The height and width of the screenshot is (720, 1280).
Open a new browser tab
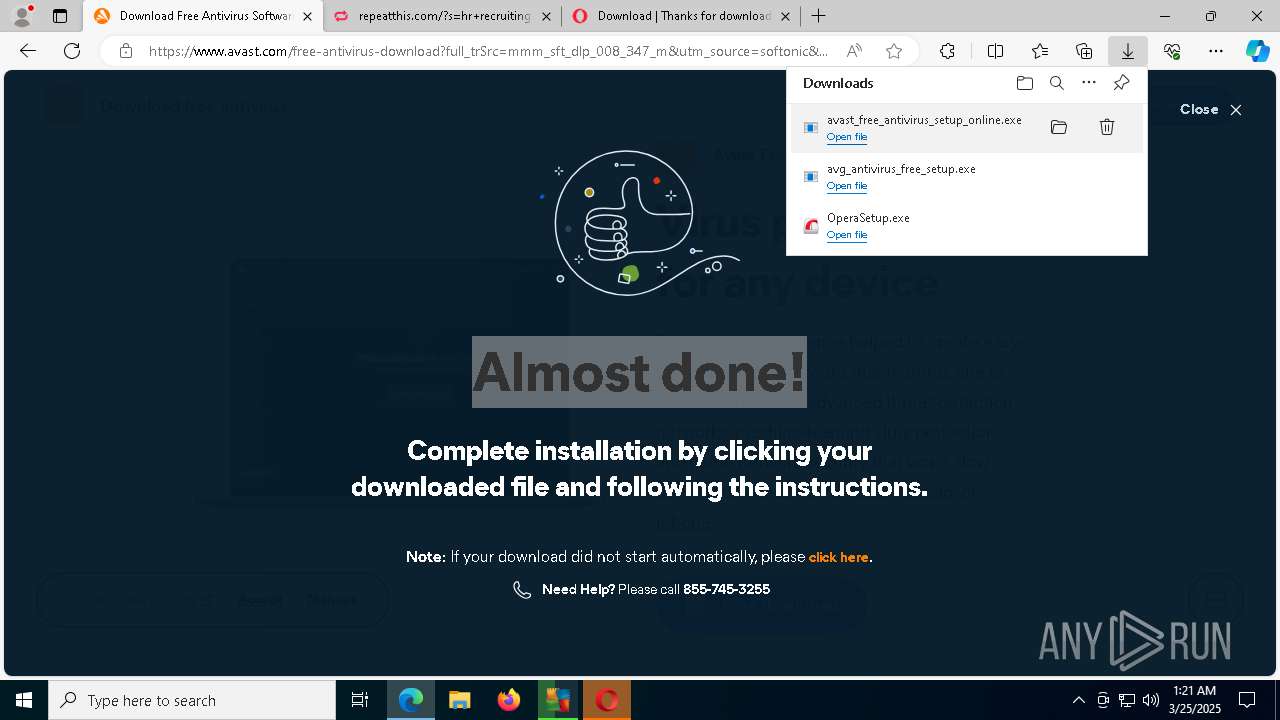point(819,16)
